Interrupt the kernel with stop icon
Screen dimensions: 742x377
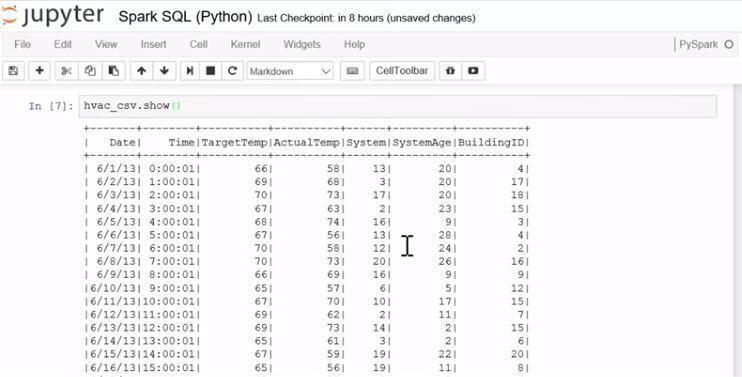click(211, 71)
